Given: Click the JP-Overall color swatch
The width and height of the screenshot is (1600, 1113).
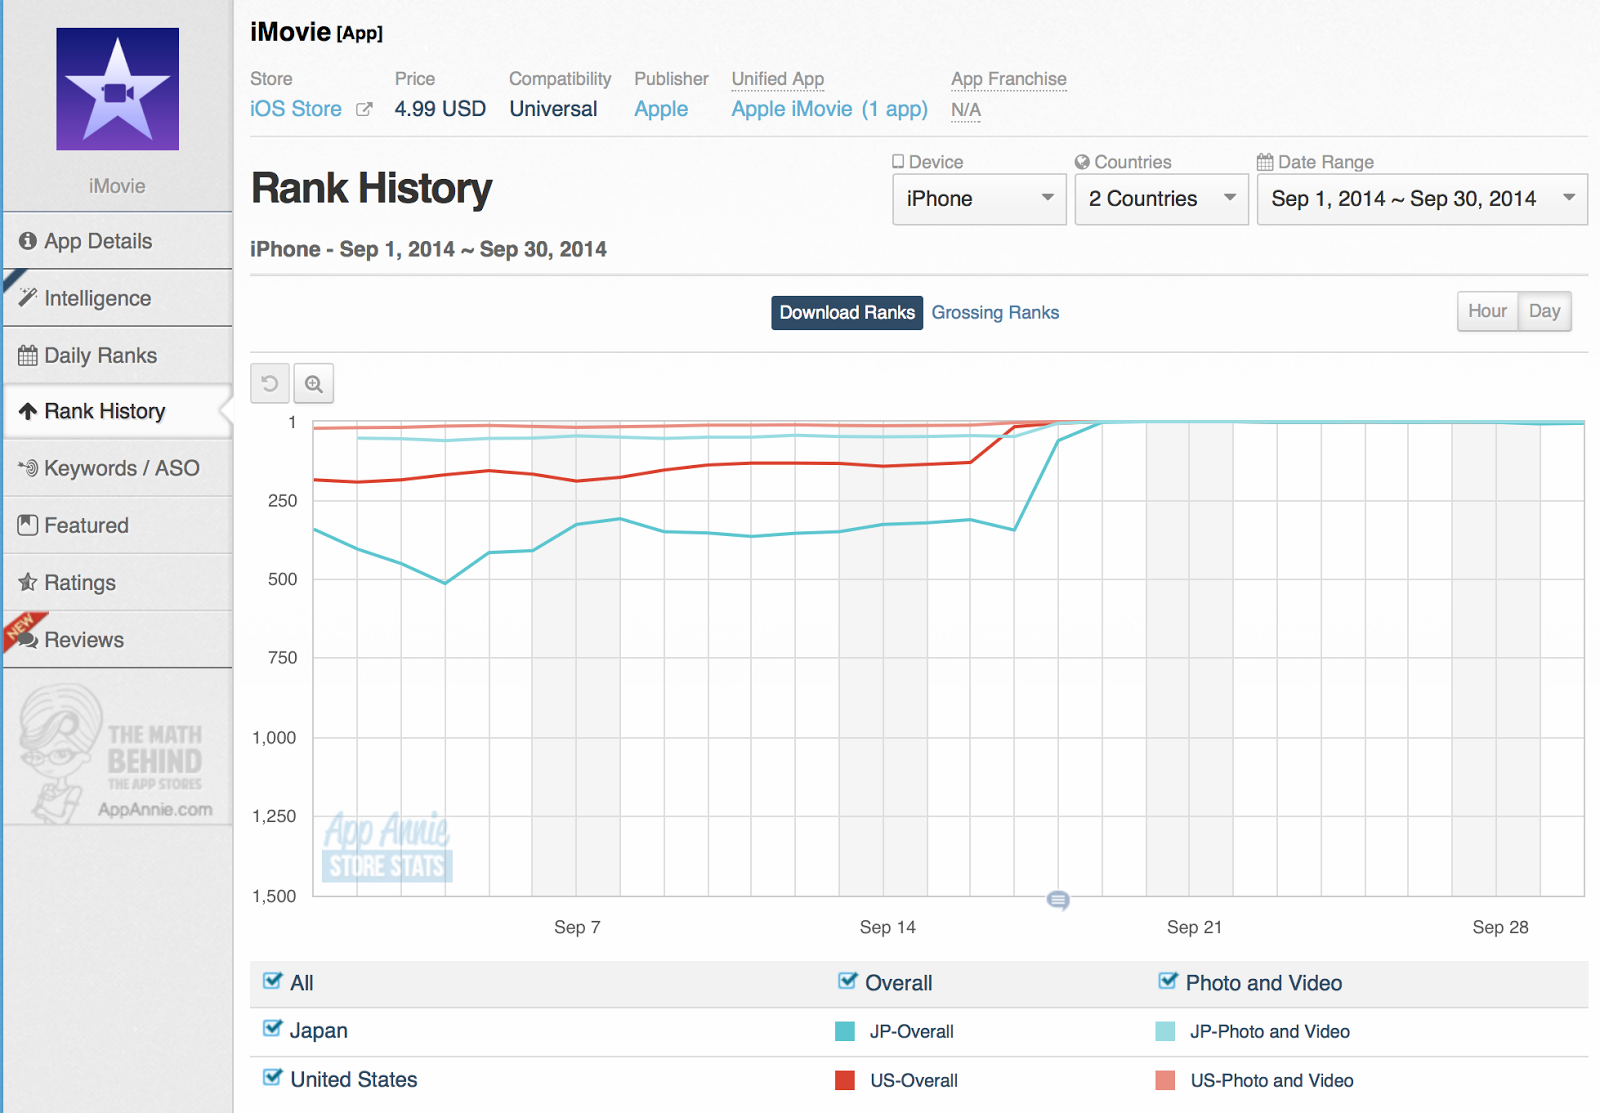Looking at the screenshot, I should 845,1031.
